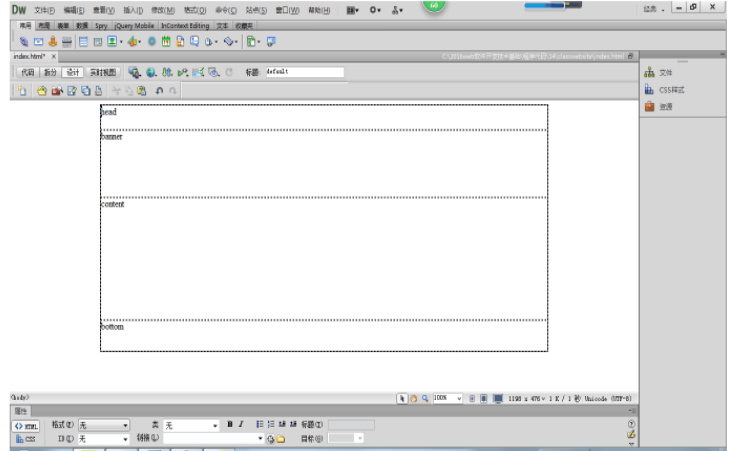
Task: Open the CSS Styles panel (CSS样式)
Action: click(670, 90)
